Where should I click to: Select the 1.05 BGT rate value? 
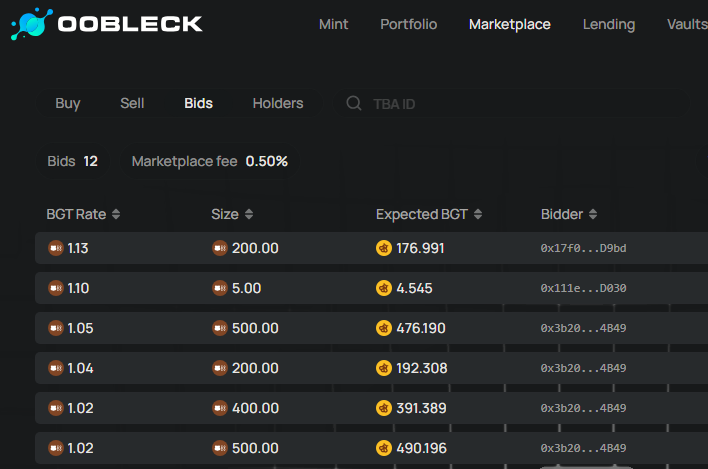80,328
